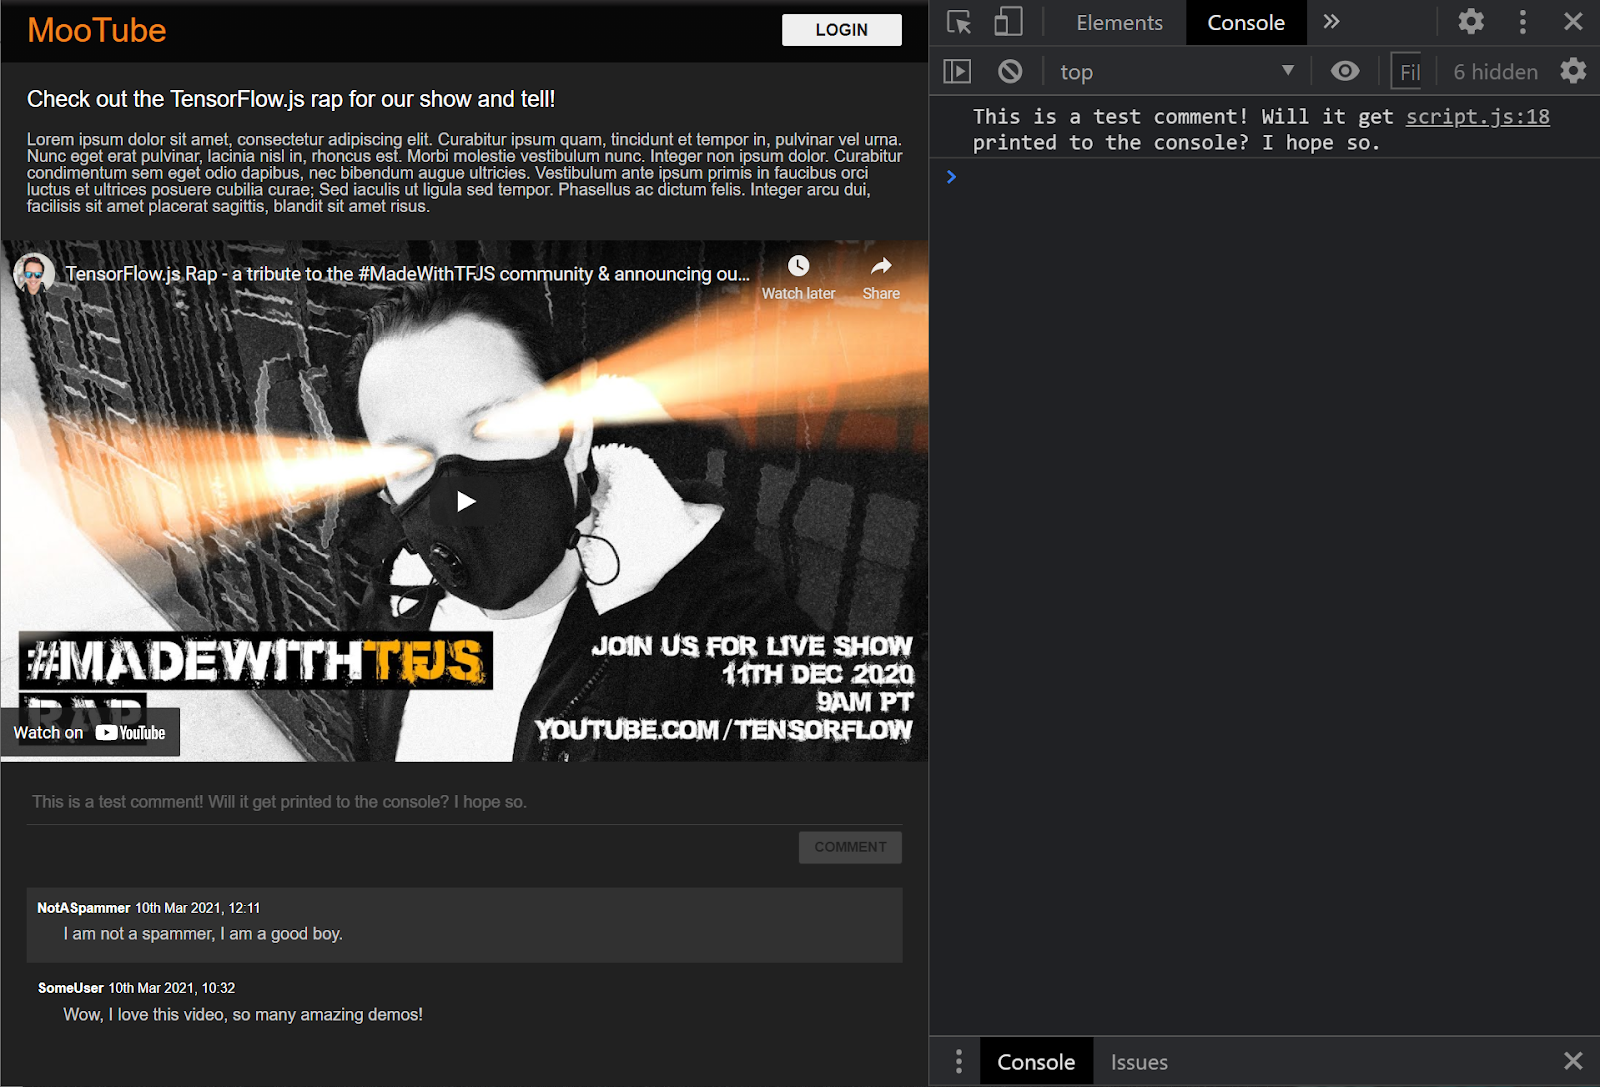Open console sidebar panel icon
This screenshot has height=1087, width=1600.
click(x=958, y=71)
